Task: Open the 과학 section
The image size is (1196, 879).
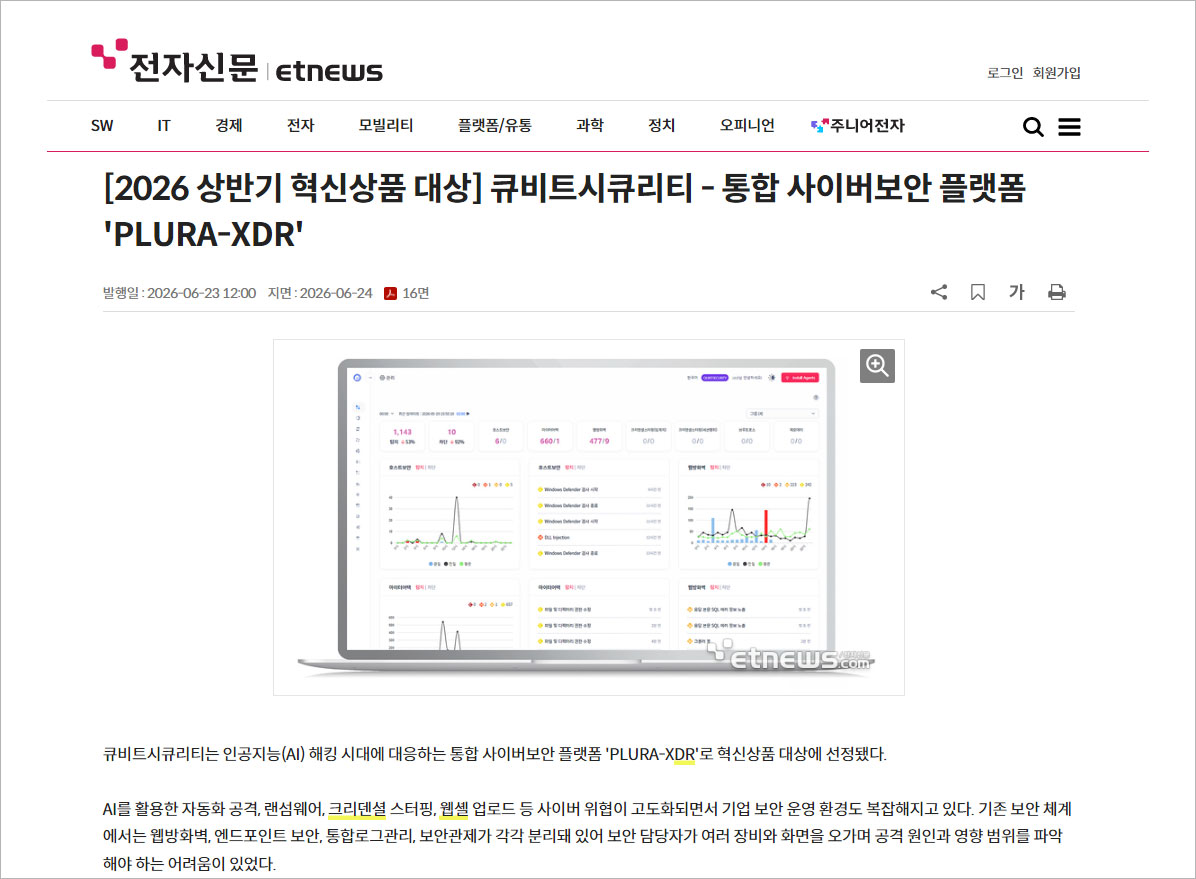Action: point(590,126)
